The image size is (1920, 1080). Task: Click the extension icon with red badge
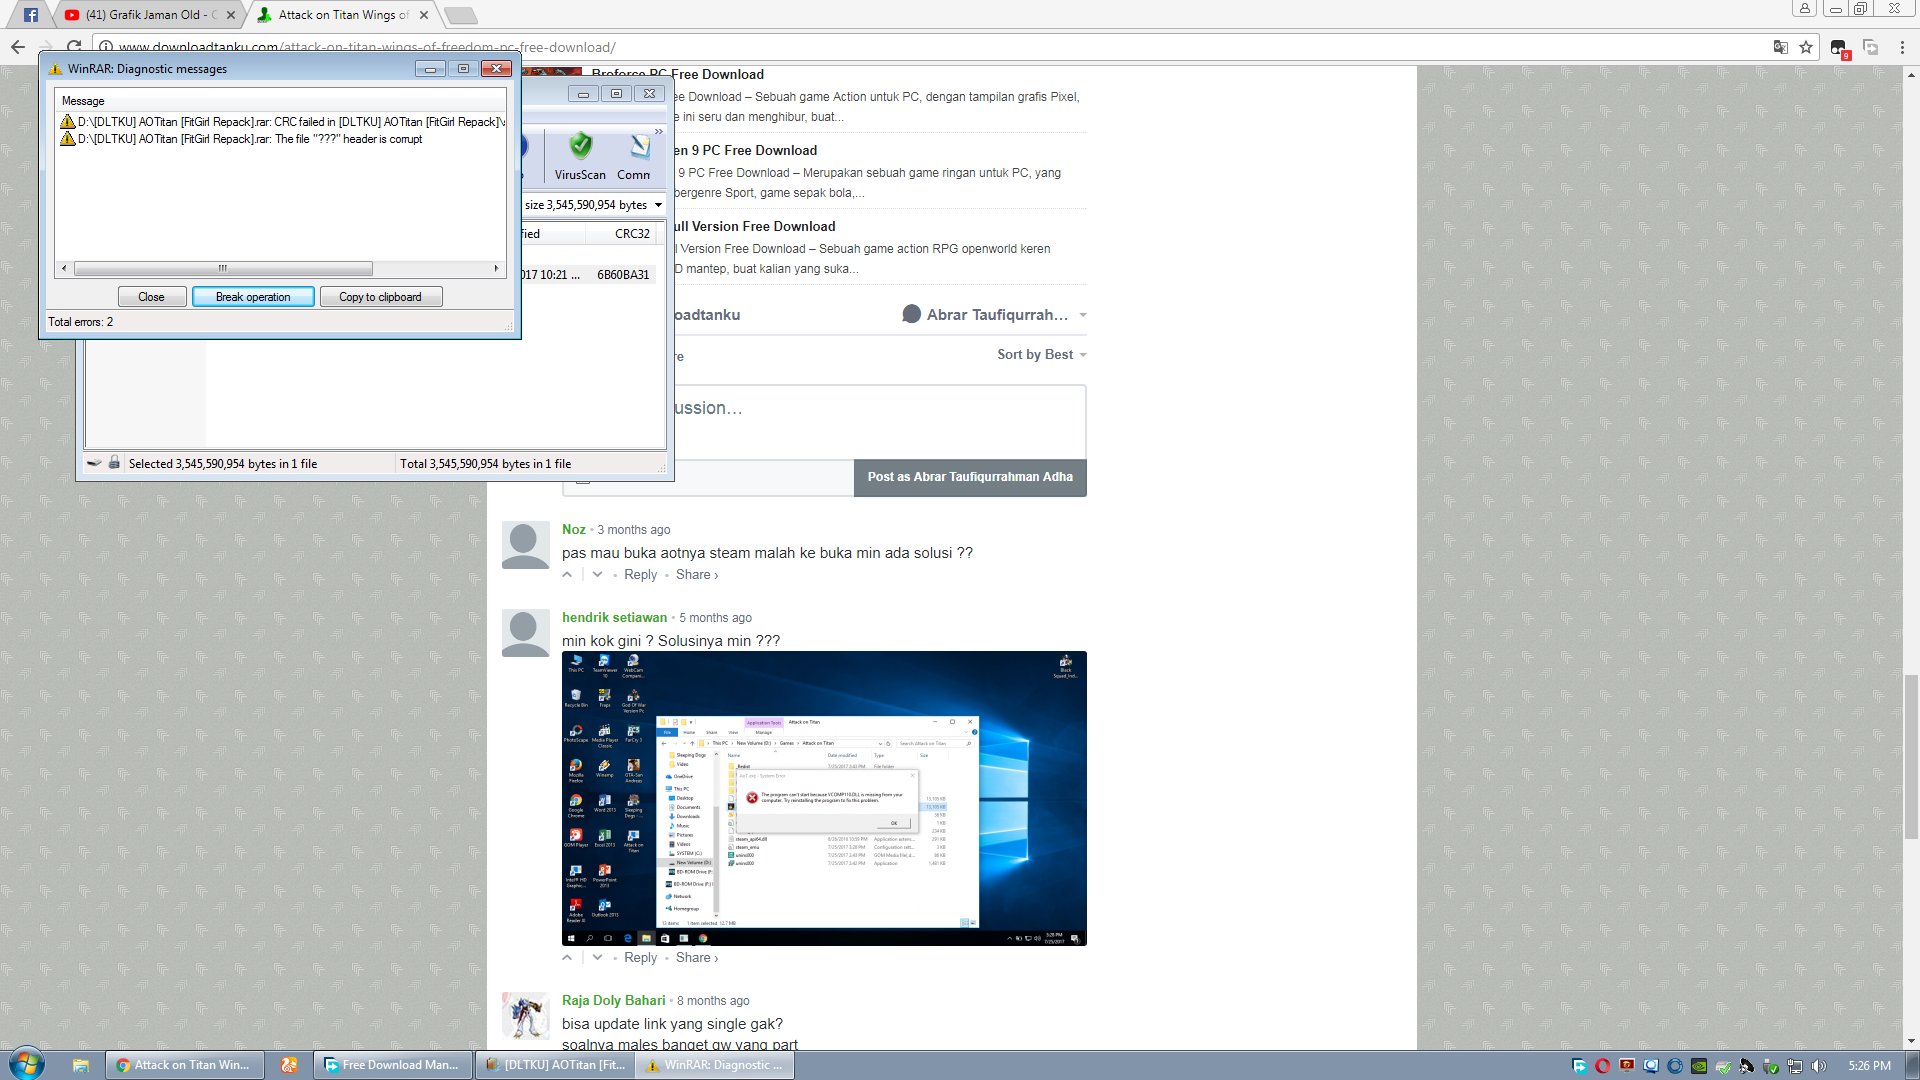pos(1840,48)
